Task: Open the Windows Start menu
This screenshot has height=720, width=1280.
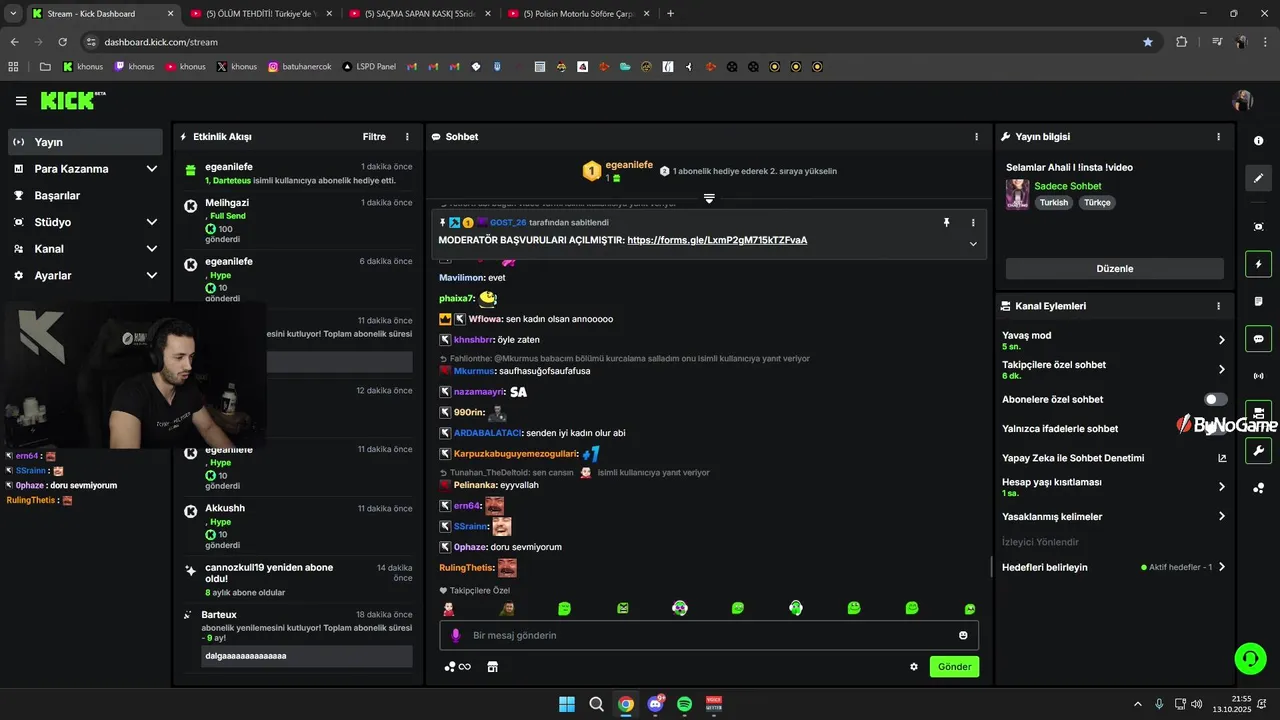Action: 567,704
